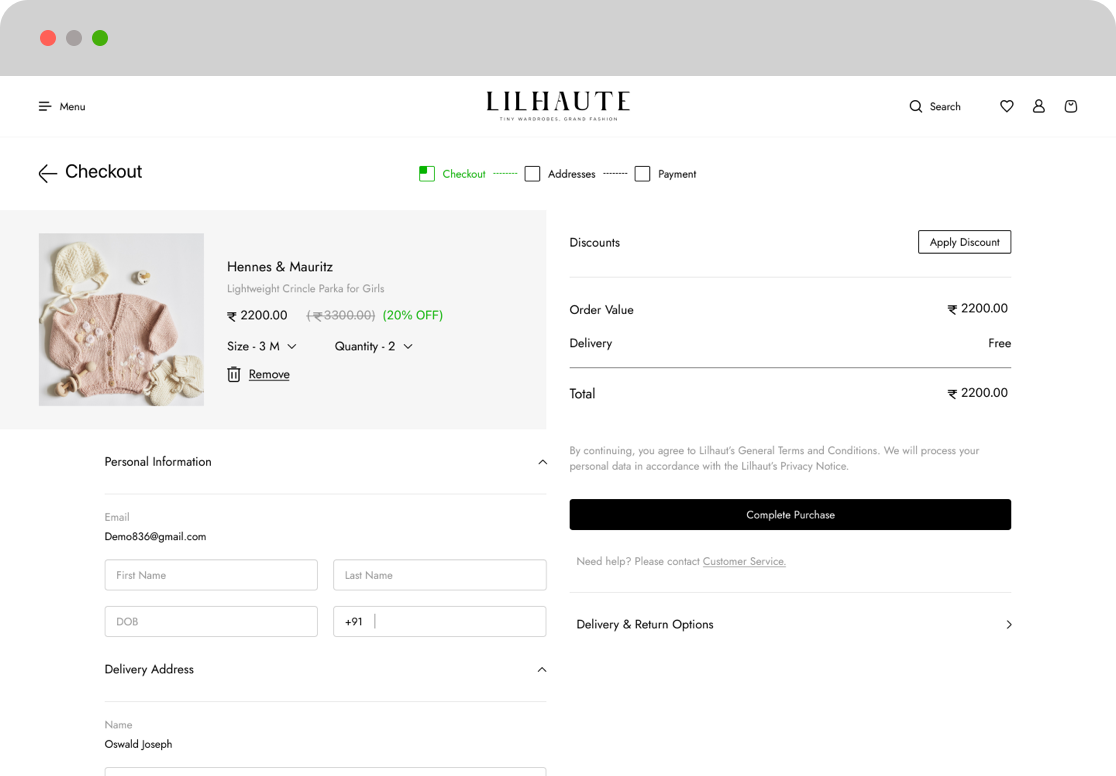The height and width of the screenshot is (776, 1116).
Task: Open the Size 3 M dropdown
Action: pos(262,346)
